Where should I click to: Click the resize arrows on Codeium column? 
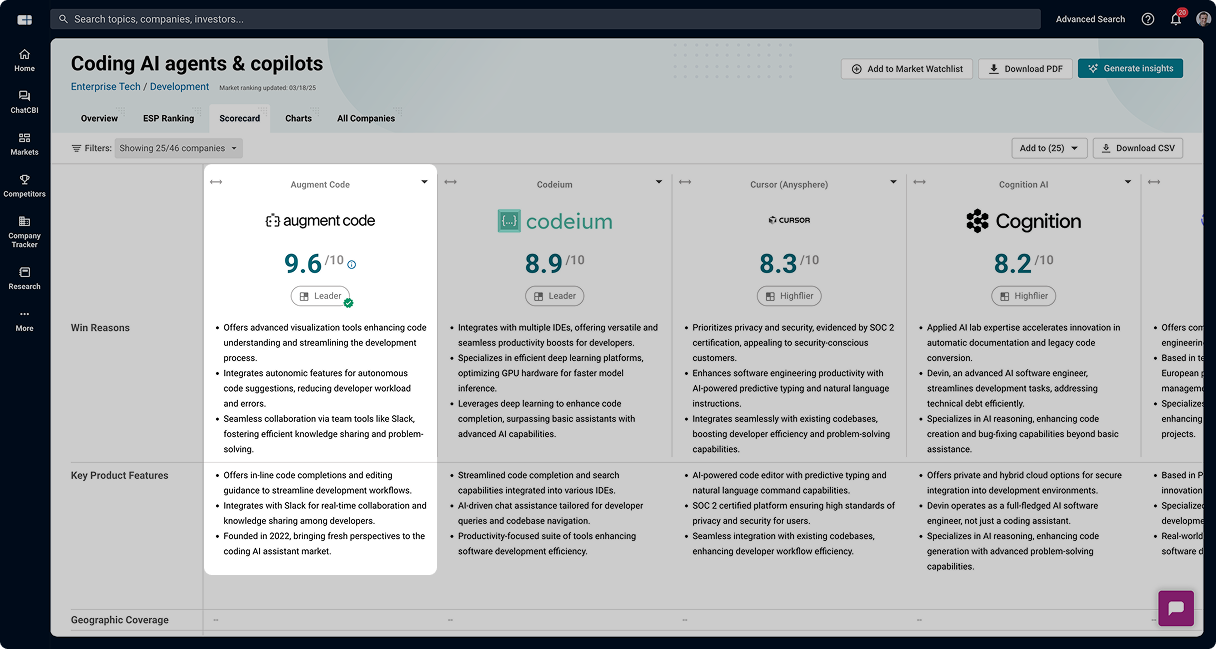coord(450,182)
